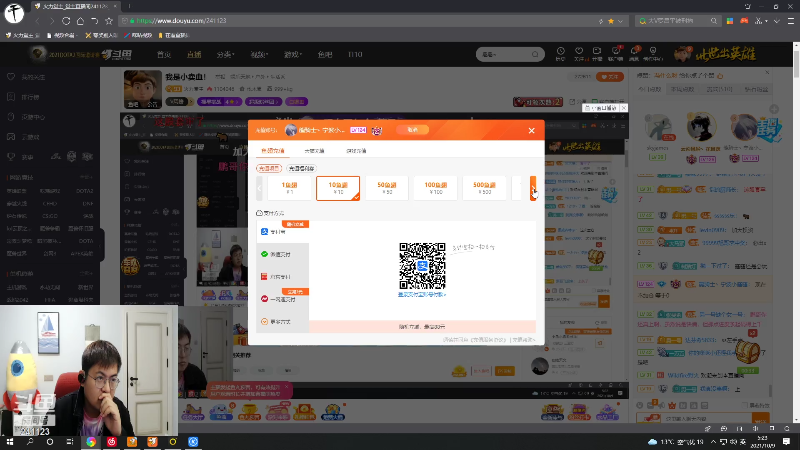The width and height of the screenshot is (800, 450).
Task: Switch to third tab in recharge dialog
Action: [x=356, y=151]
